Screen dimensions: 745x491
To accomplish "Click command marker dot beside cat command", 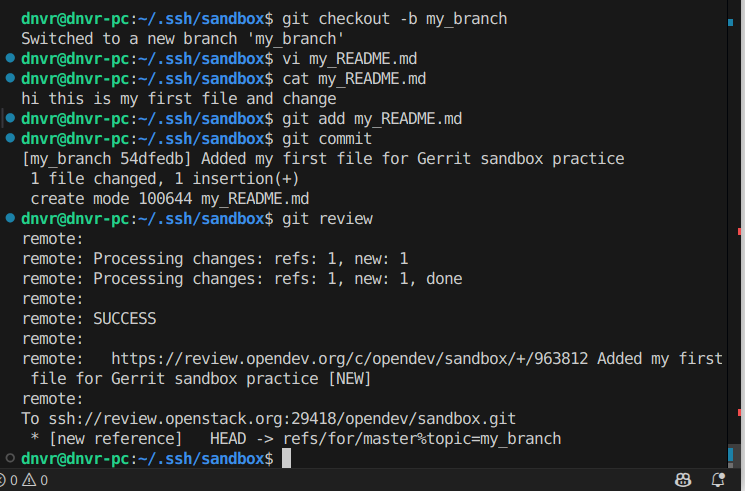I will point(10,79).
